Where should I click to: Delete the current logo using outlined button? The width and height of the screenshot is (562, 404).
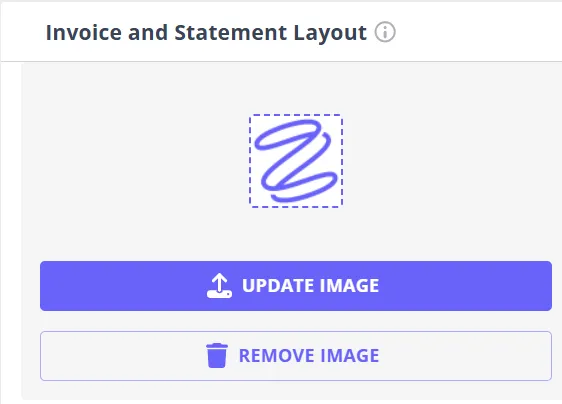tap(296, 356)
